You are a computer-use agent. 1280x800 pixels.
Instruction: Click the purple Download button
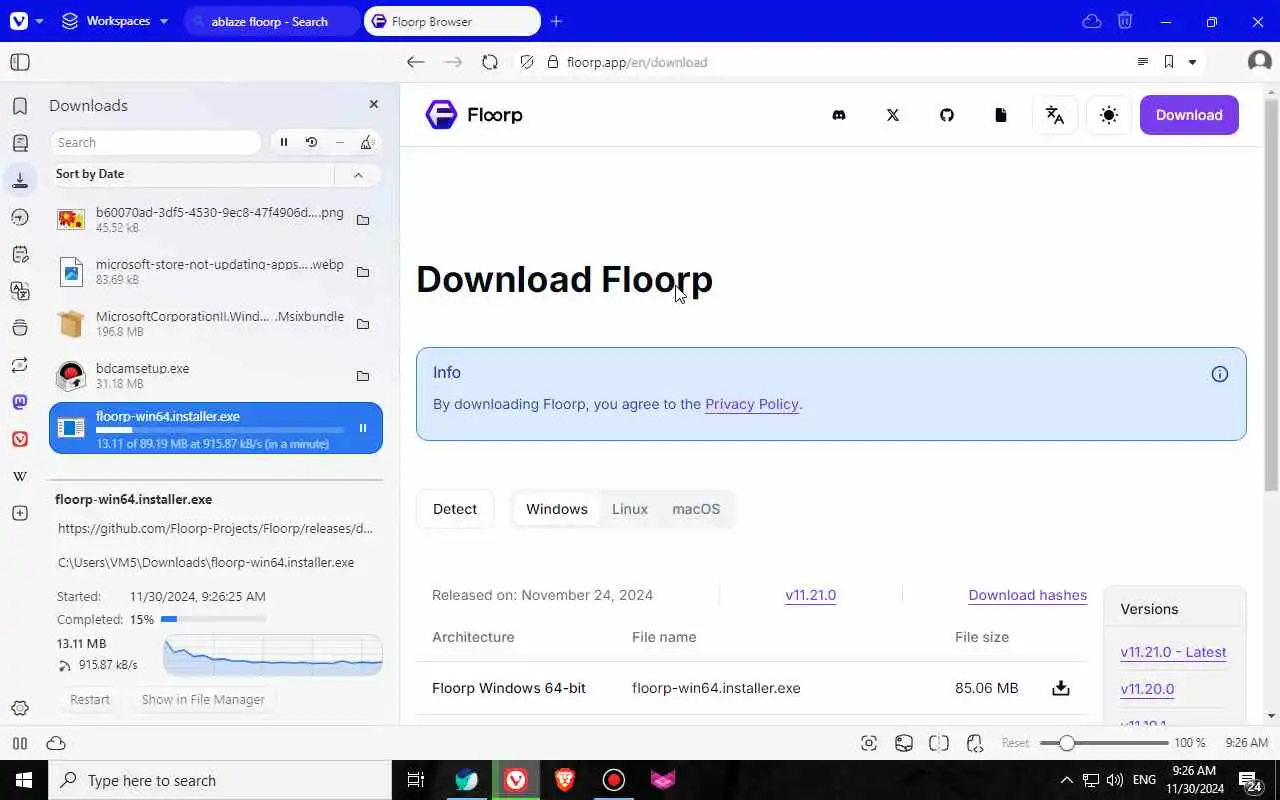(x=1189, y=115)
